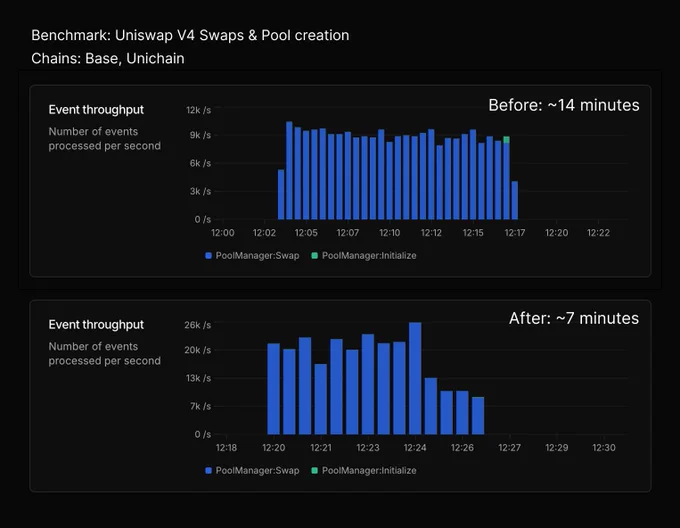Viewport: 680px width, 528px height.
Task: Toggle PoolManager:Initialize series in the After chart legend
Action: 363,470
